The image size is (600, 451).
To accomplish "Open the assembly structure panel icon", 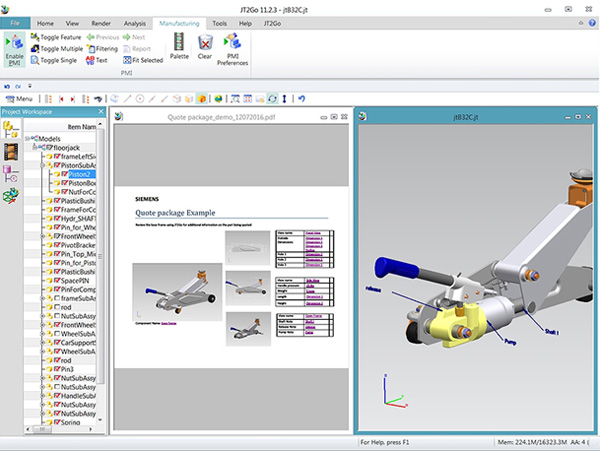I will [11, 129].
